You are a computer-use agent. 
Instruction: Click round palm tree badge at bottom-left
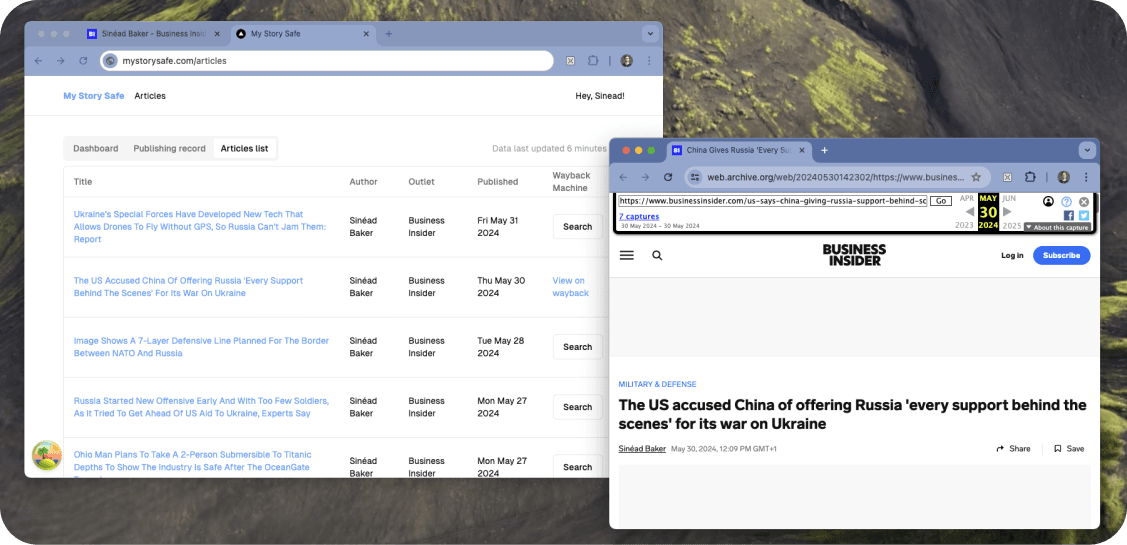pyautogui.click(x=47, y=456)
